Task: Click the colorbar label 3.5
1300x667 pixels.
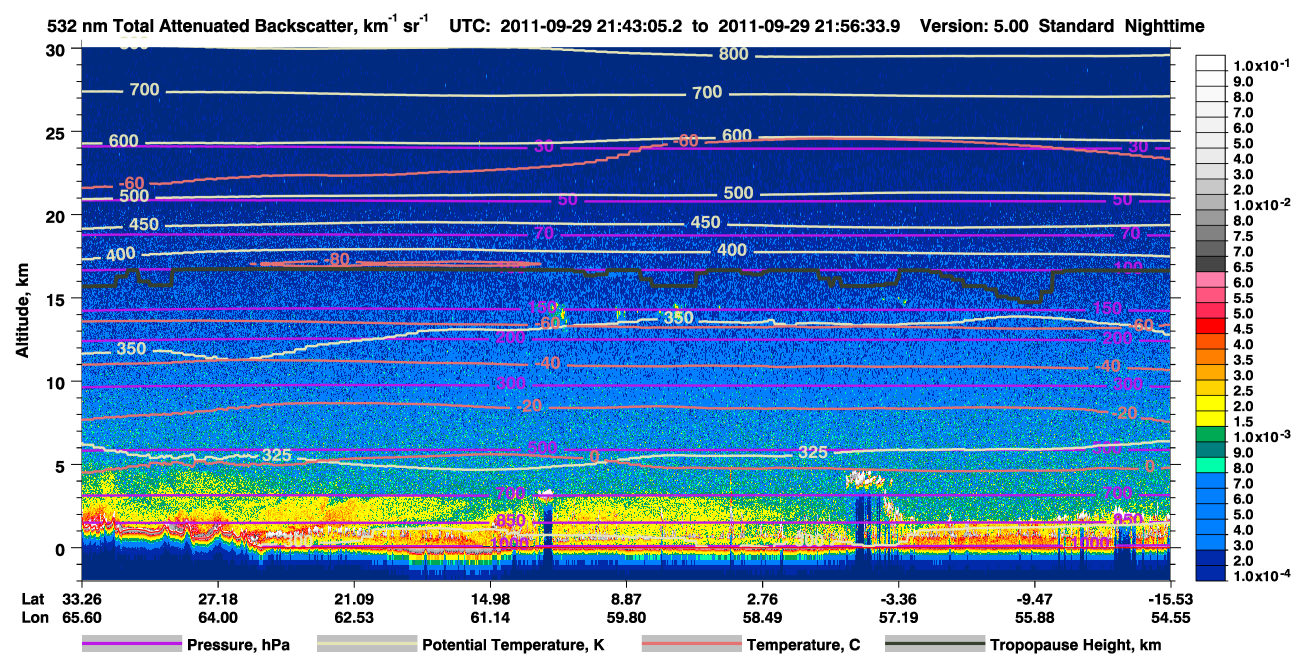Action: [1242, 360]
